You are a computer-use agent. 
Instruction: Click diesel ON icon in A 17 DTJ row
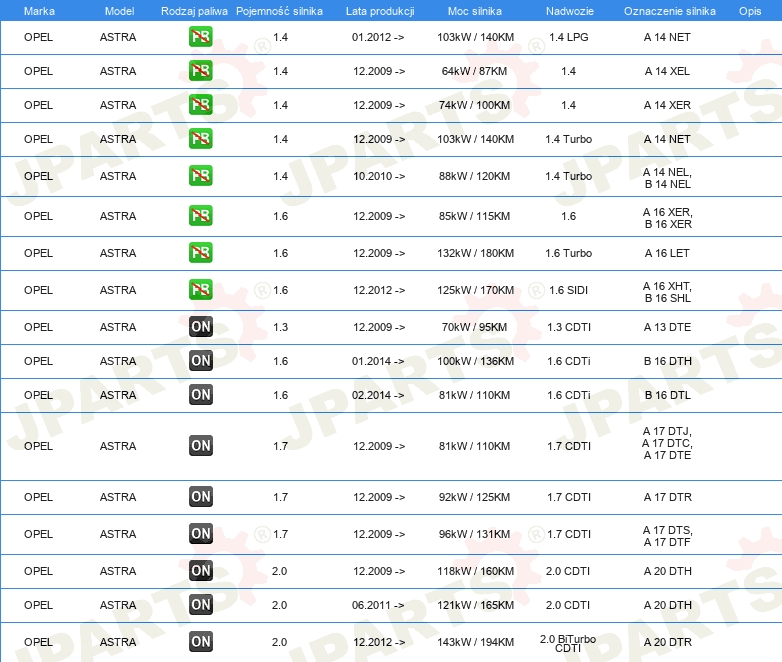[201, 445]
